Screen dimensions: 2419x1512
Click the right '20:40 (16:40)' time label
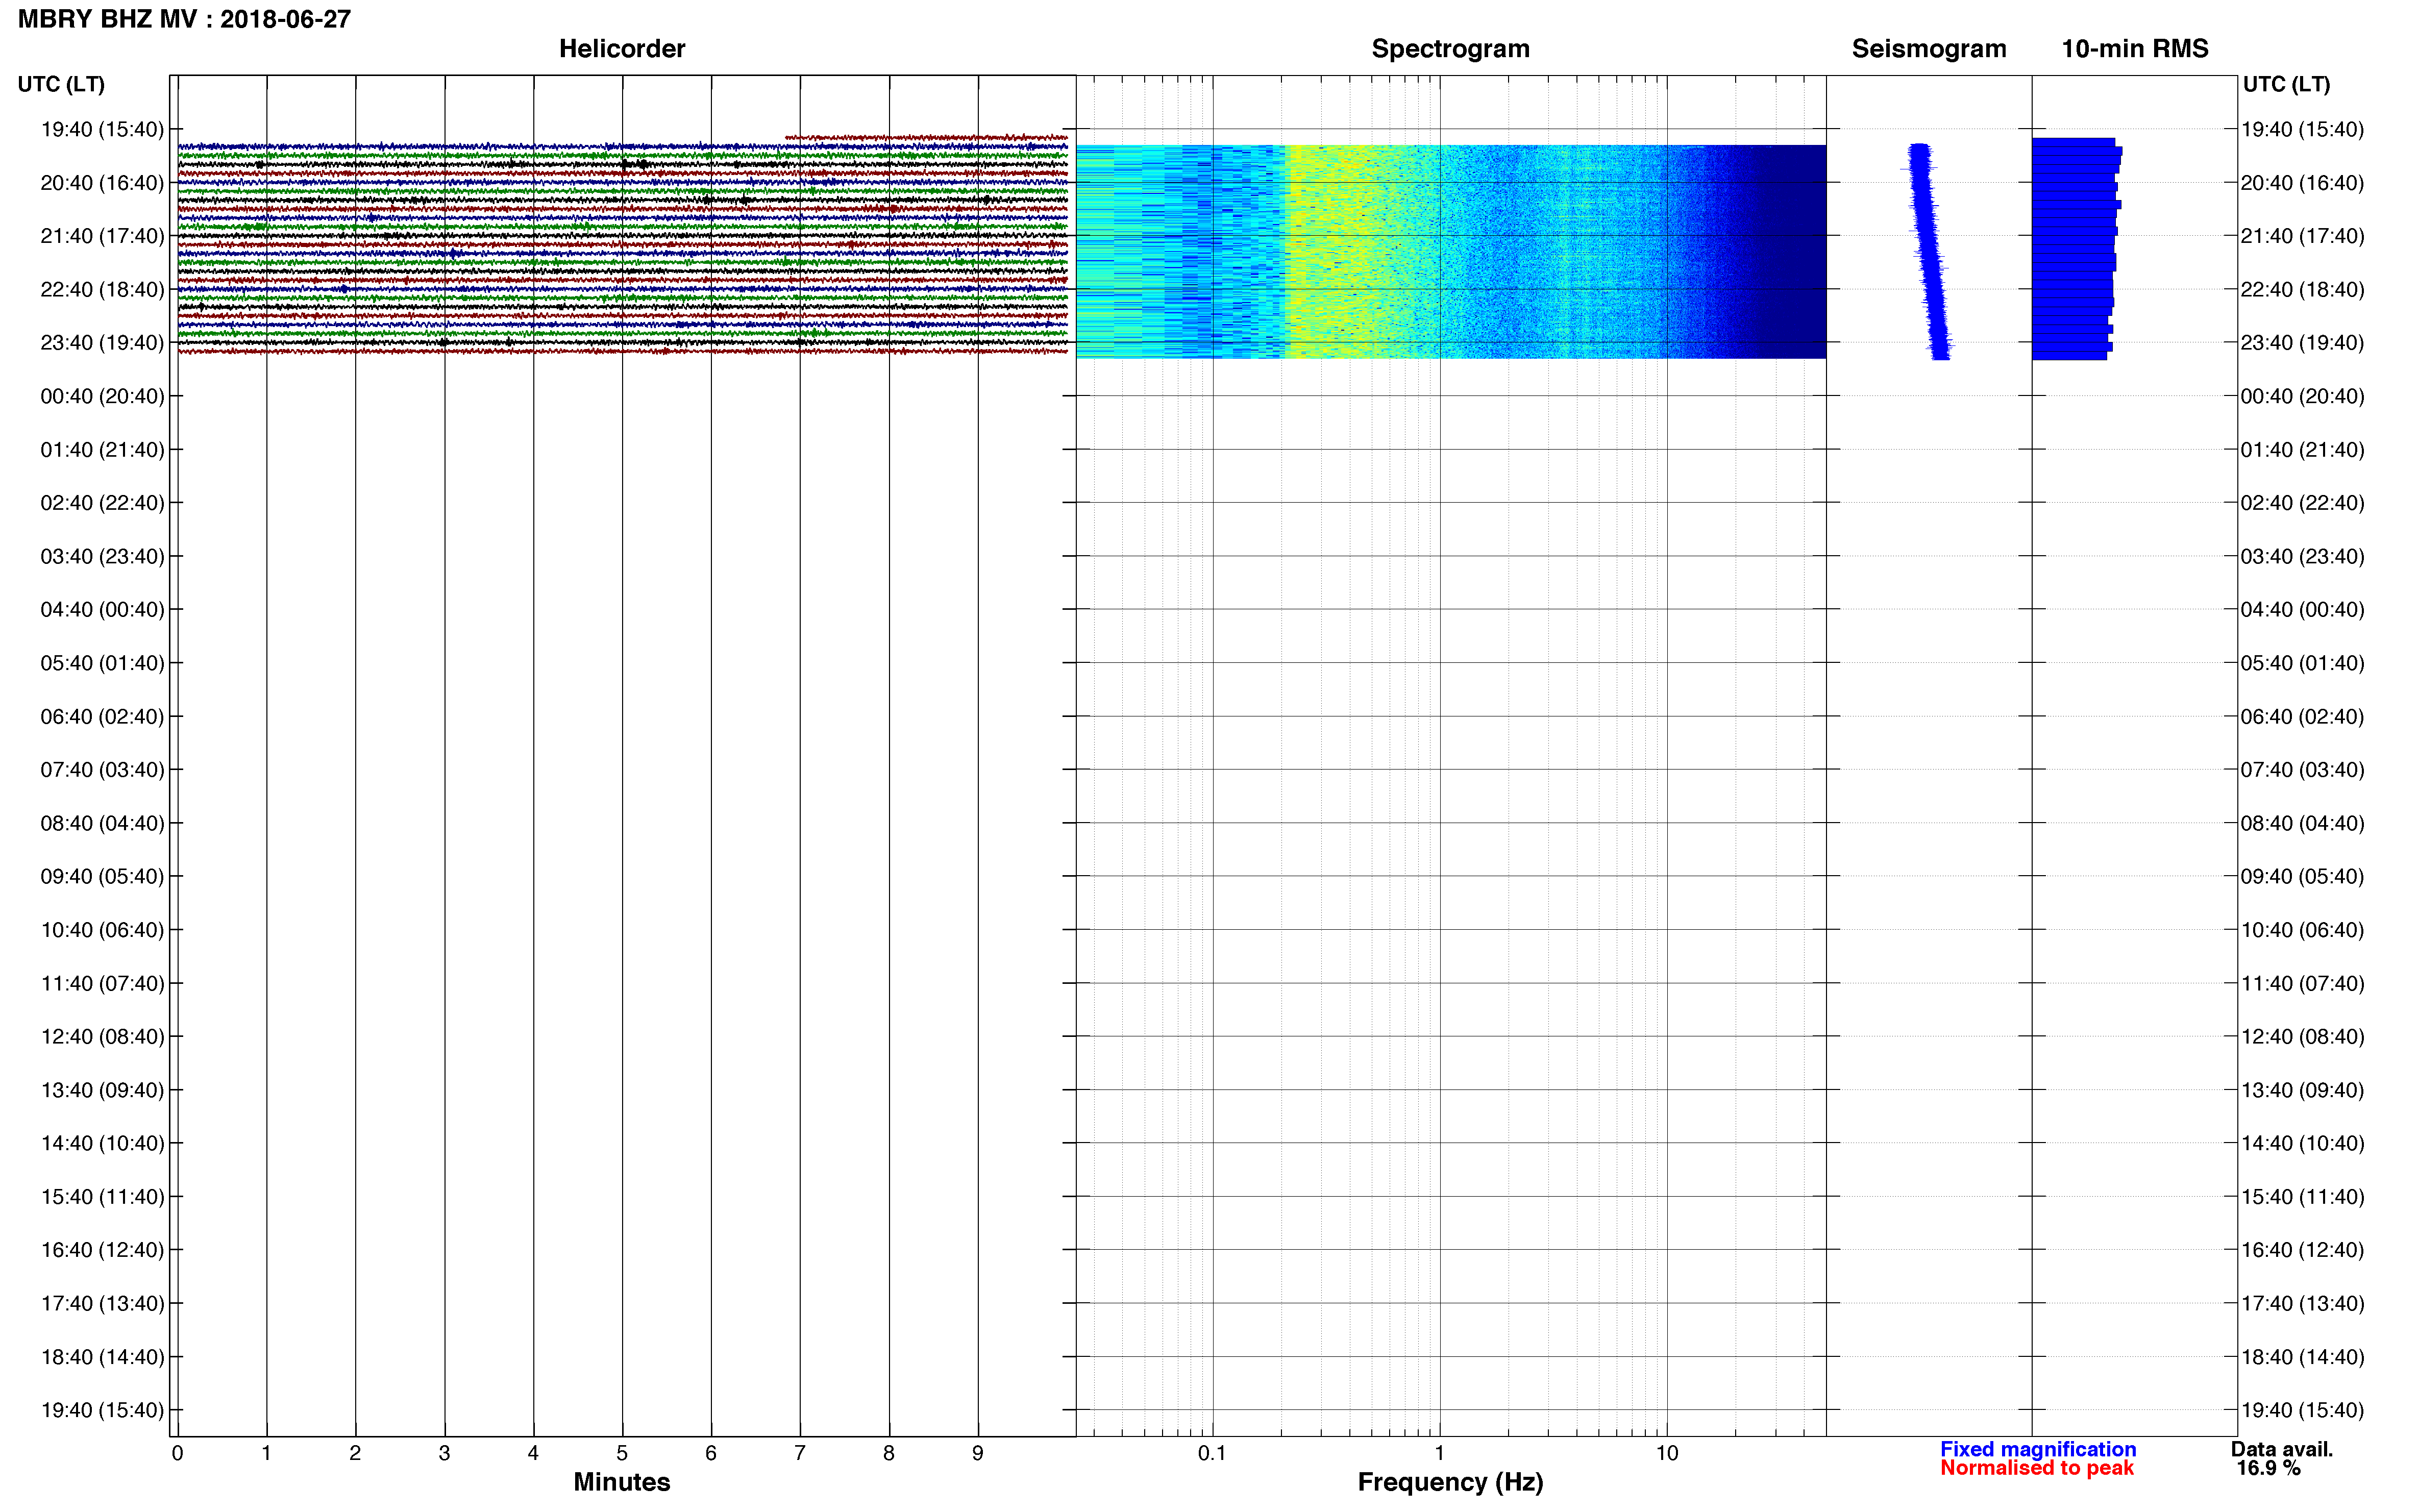(2302, 183)
